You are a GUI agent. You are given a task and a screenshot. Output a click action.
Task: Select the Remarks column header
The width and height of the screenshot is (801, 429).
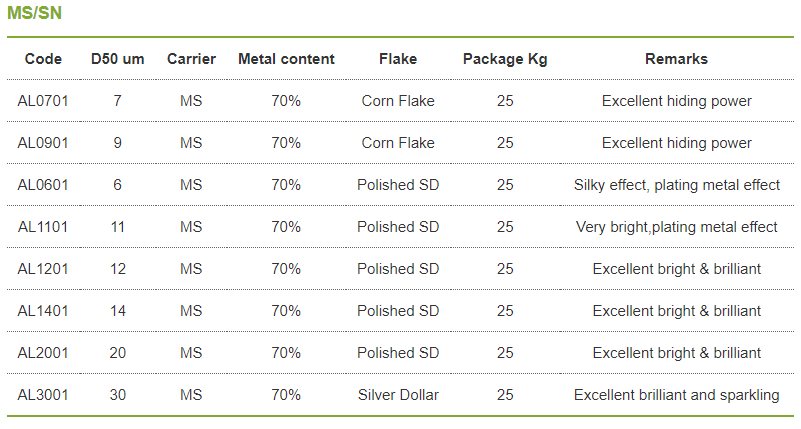(x=676, y=59)
